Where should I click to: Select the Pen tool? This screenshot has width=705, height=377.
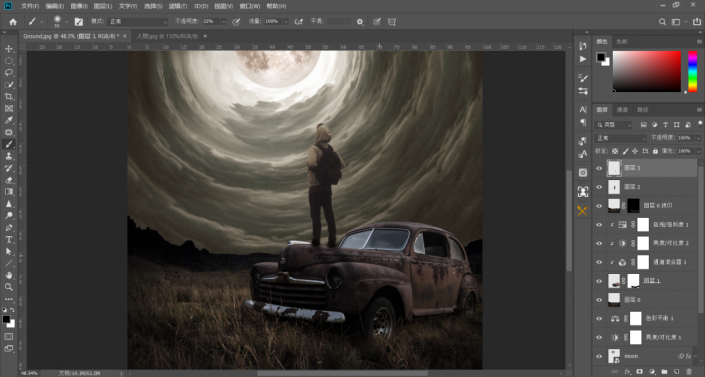[x=9, y=228]
